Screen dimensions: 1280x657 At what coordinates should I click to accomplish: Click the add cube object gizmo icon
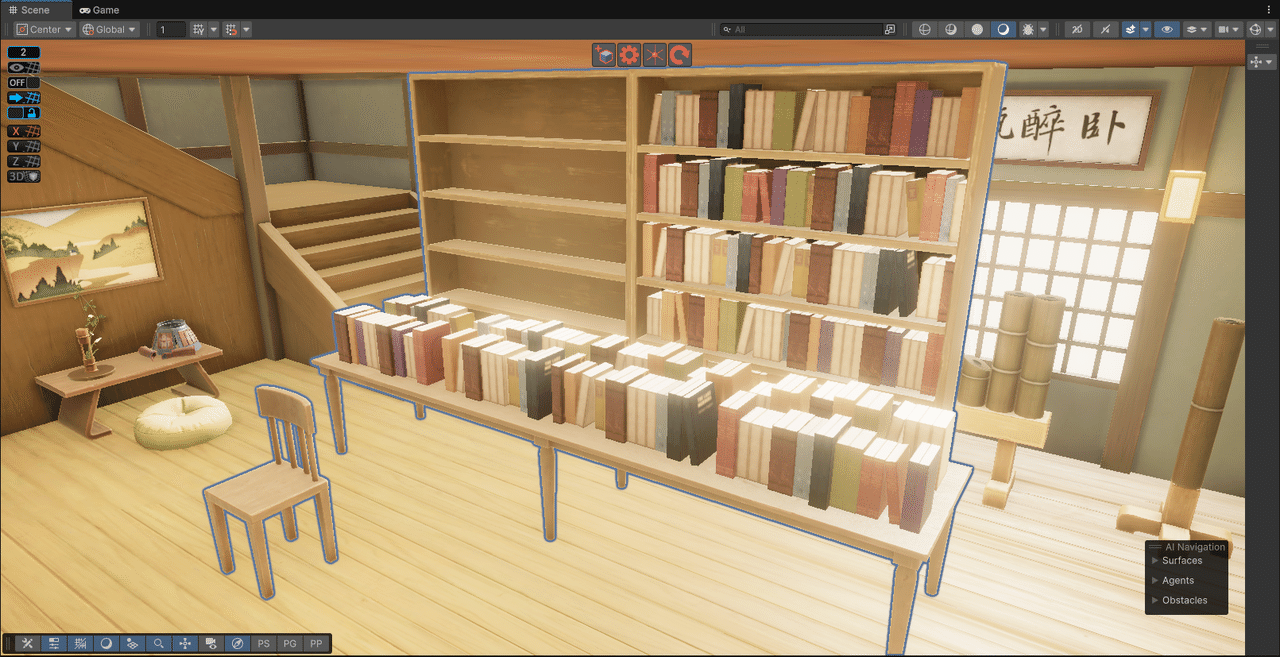click(604, 55)
